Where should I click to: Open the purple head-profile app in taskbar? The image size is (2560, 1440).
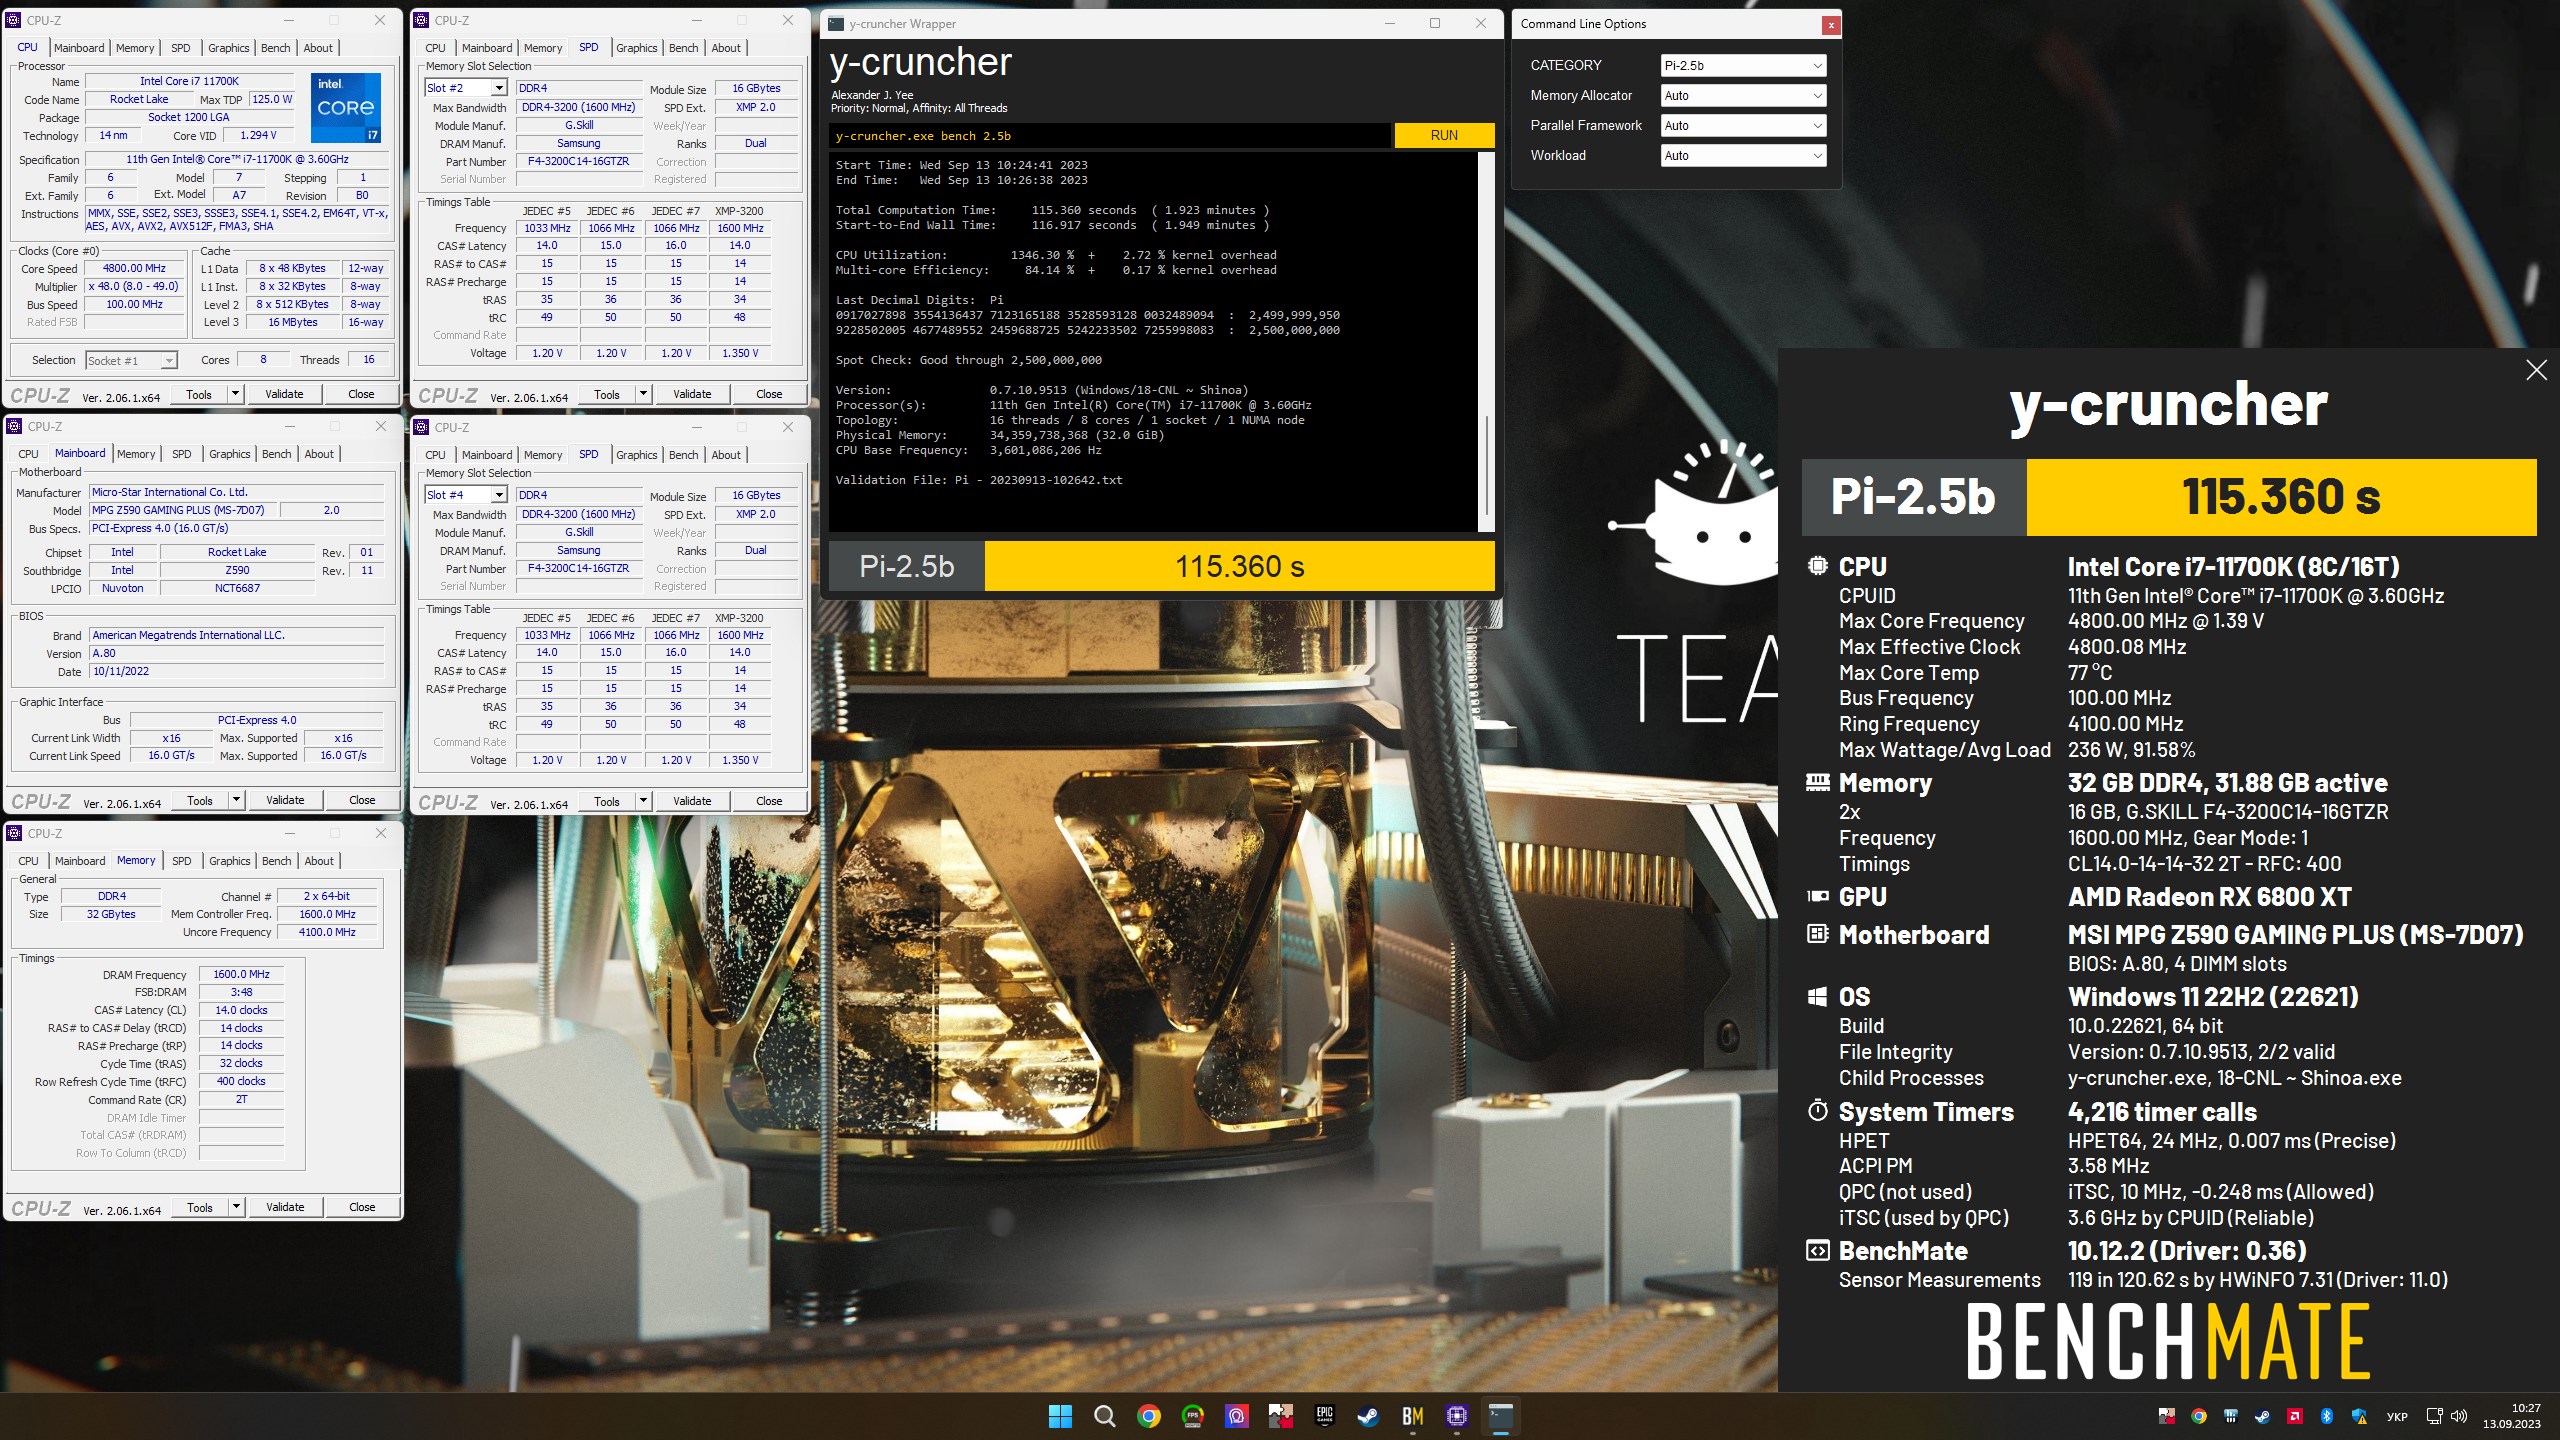pos(1237,1416)
